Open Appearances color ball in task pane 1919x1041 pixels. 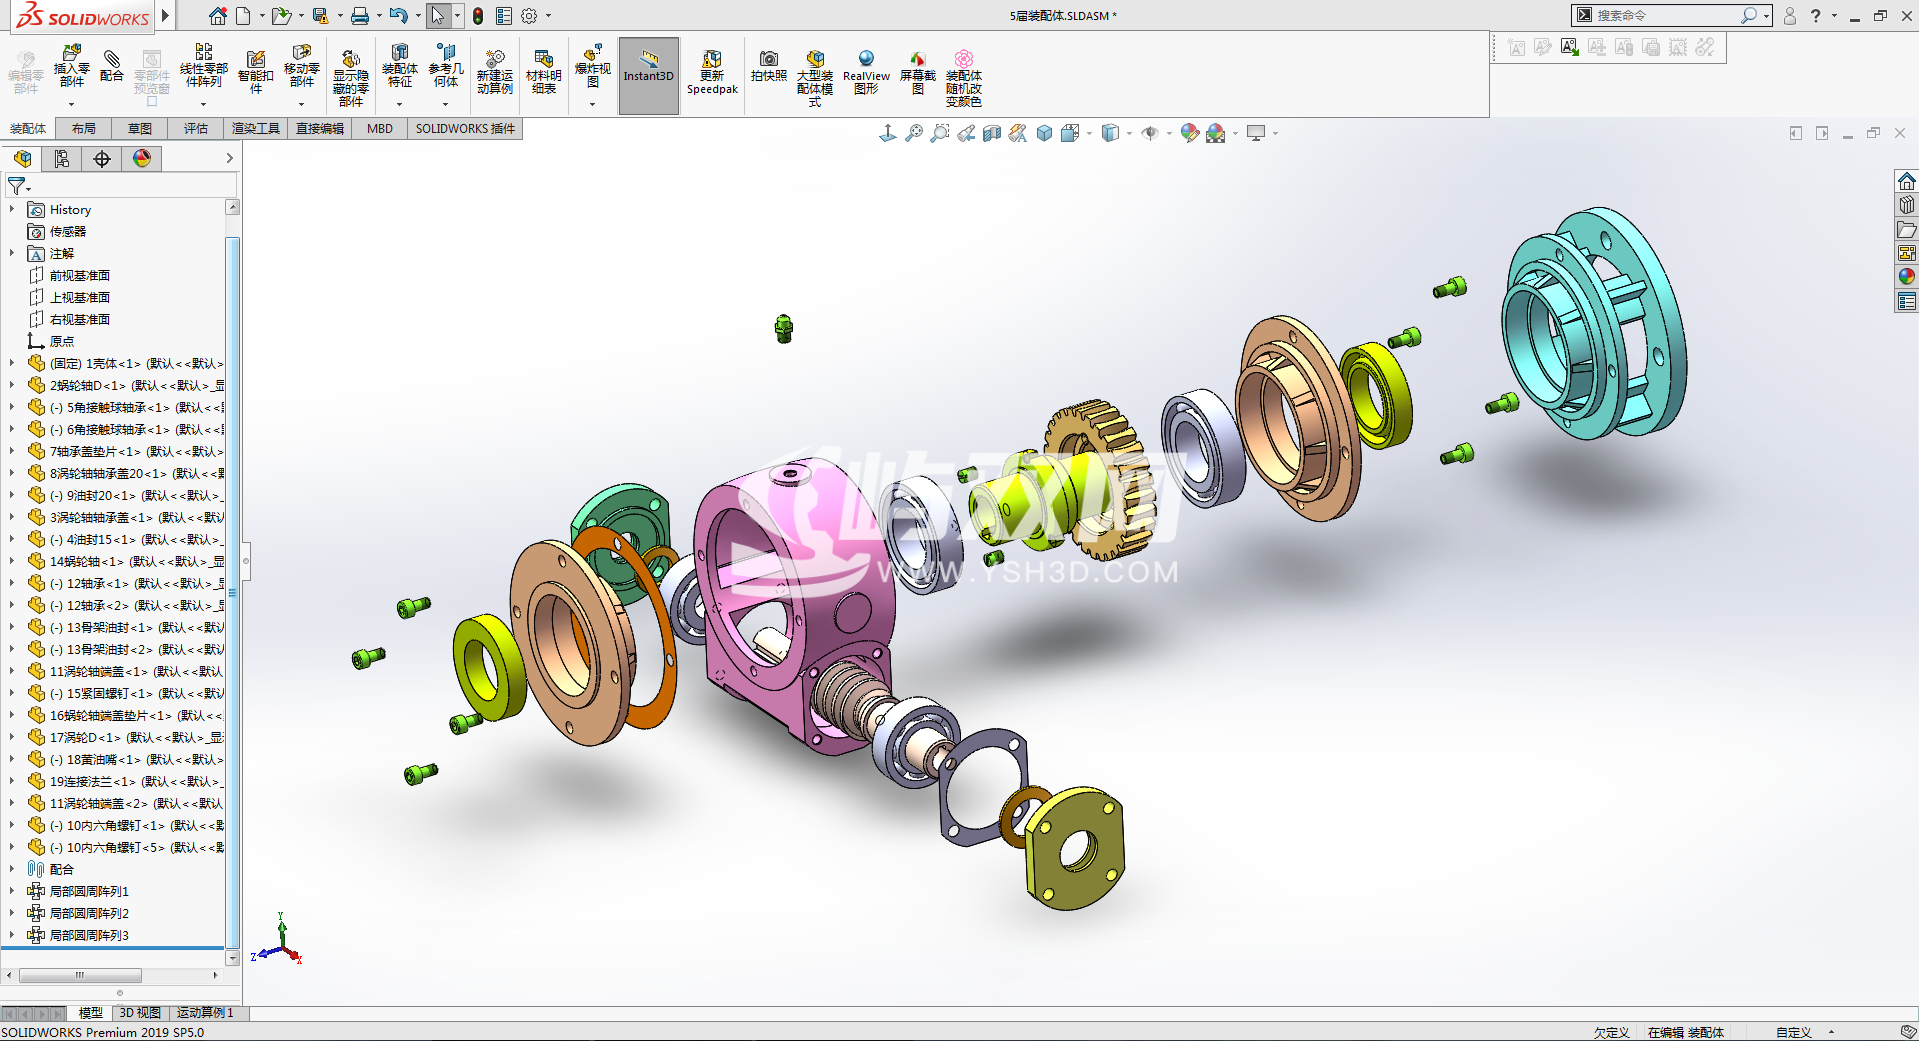coord(1907,276)
